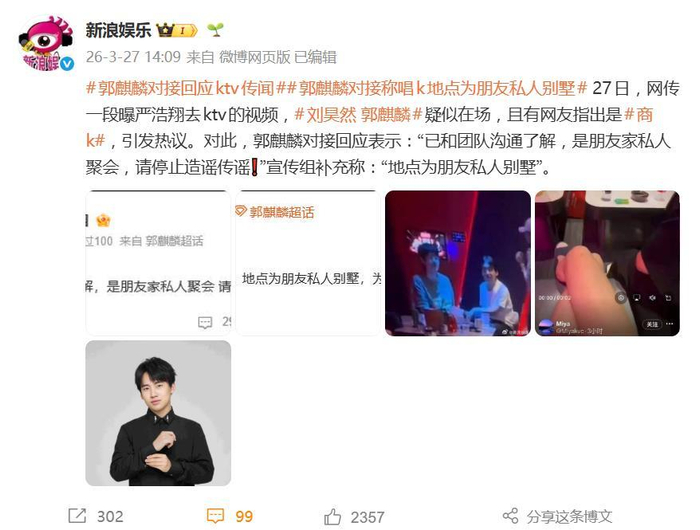Click the crown membership badge icon

click(176, 31)
